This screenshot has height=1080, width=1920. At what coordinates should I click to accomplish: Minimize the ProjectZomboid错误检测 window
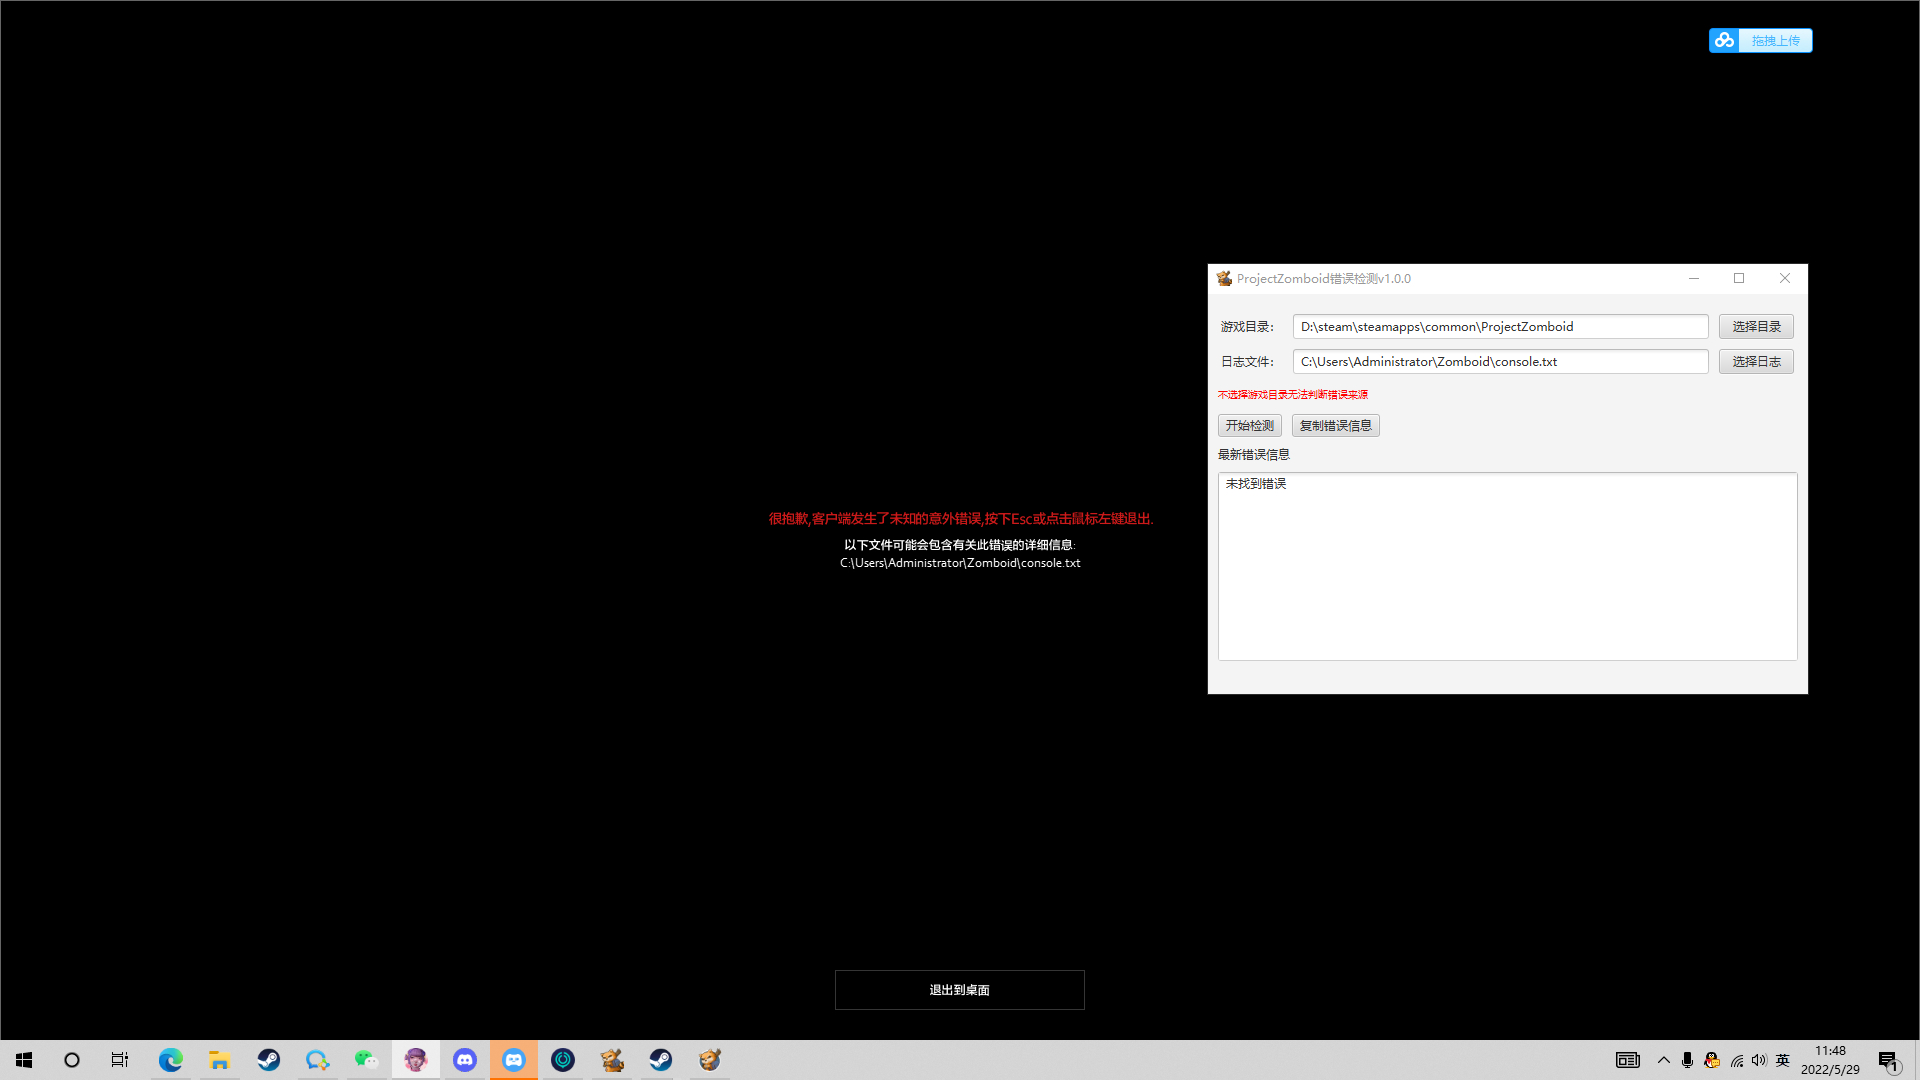click(1694, 278)
